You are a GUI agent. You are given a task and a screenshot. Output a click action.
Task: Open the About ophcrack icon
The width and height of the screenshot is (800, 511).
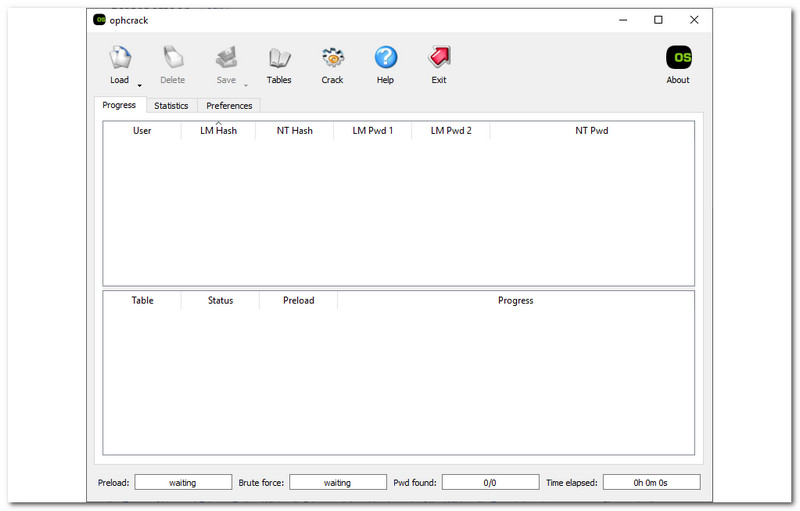coord(679,58)
